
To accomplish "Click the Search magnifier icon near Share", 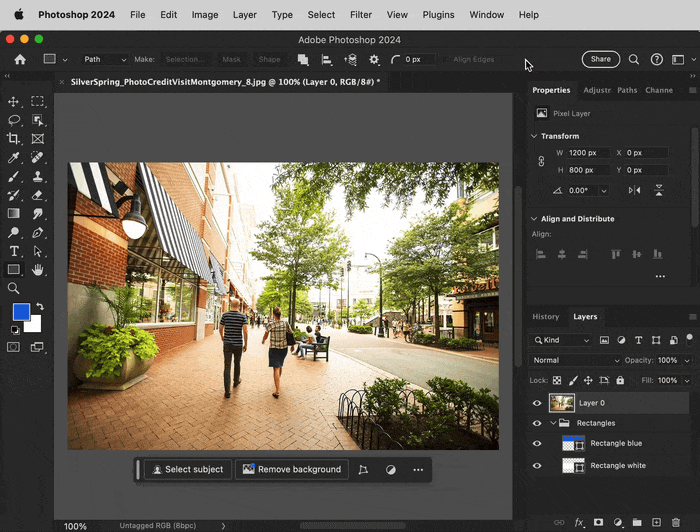I will coord(634,60).
